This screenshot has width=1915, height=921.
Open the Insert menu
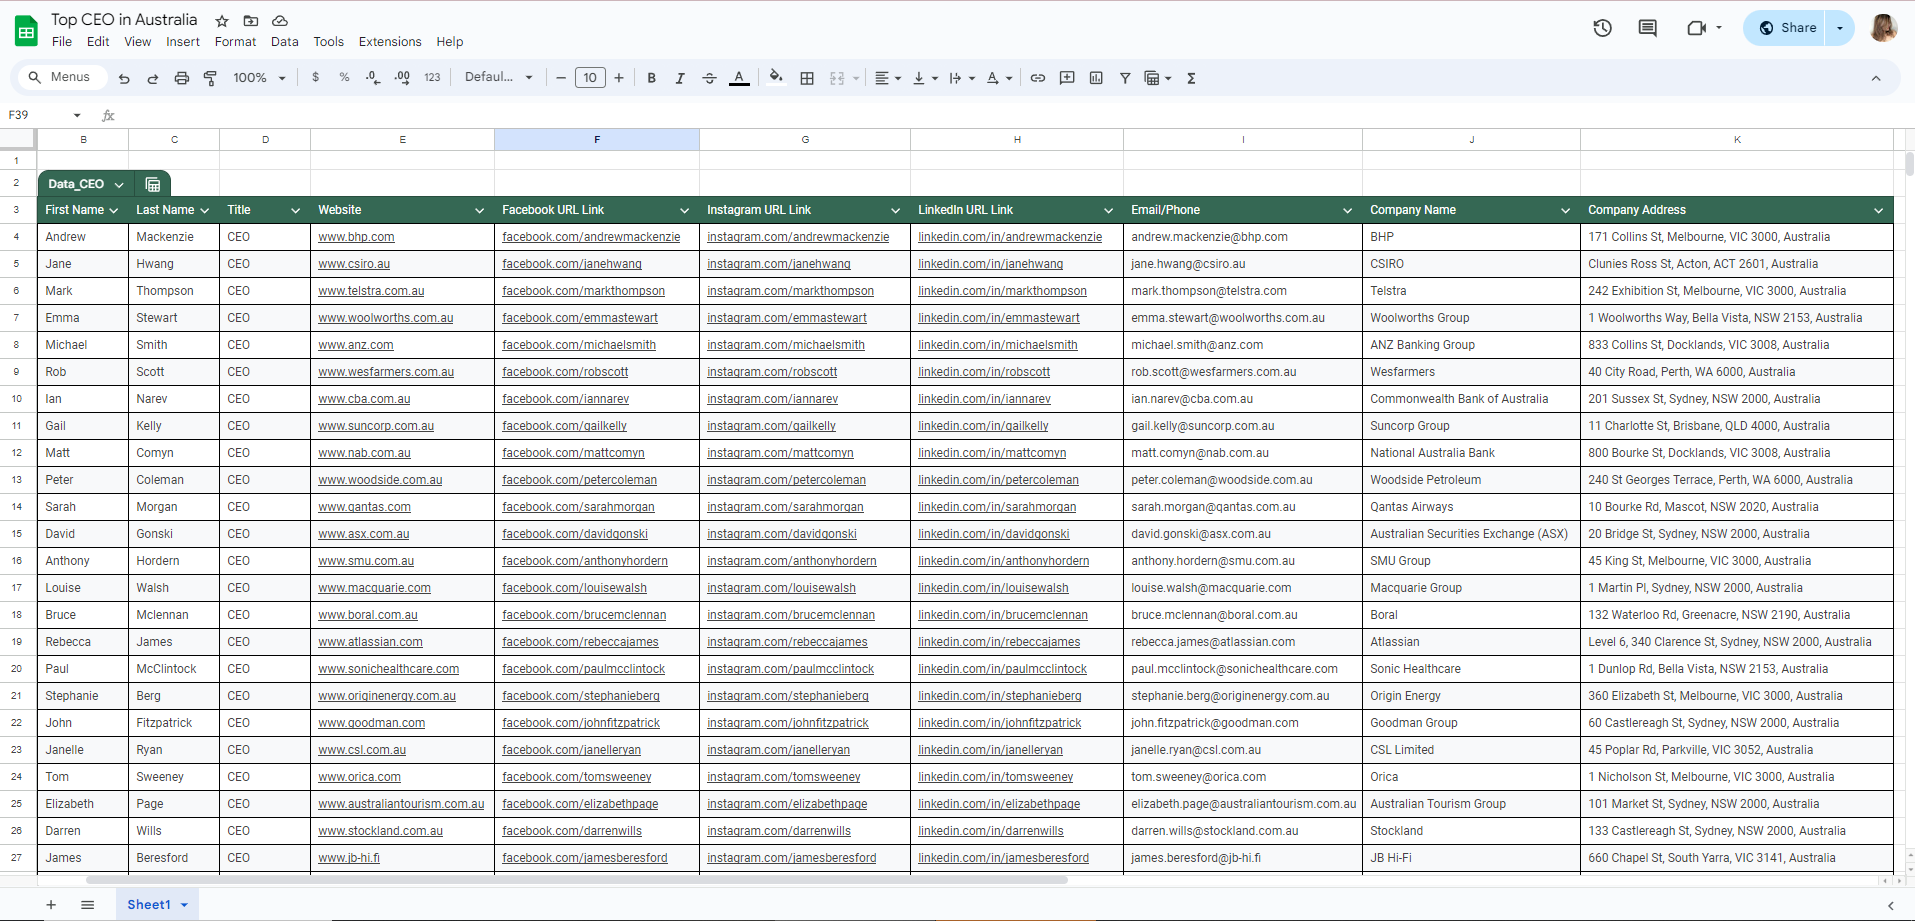tap(183, 42)
